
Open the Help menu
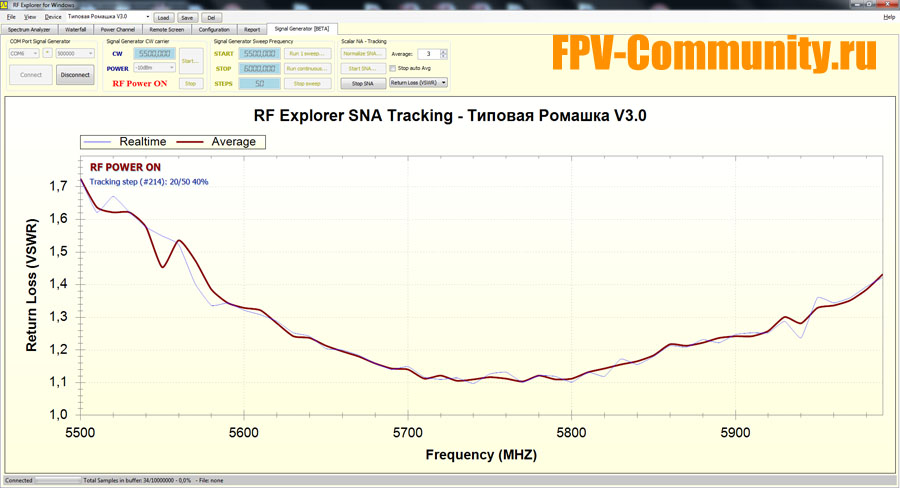click(x=889, y=17)
